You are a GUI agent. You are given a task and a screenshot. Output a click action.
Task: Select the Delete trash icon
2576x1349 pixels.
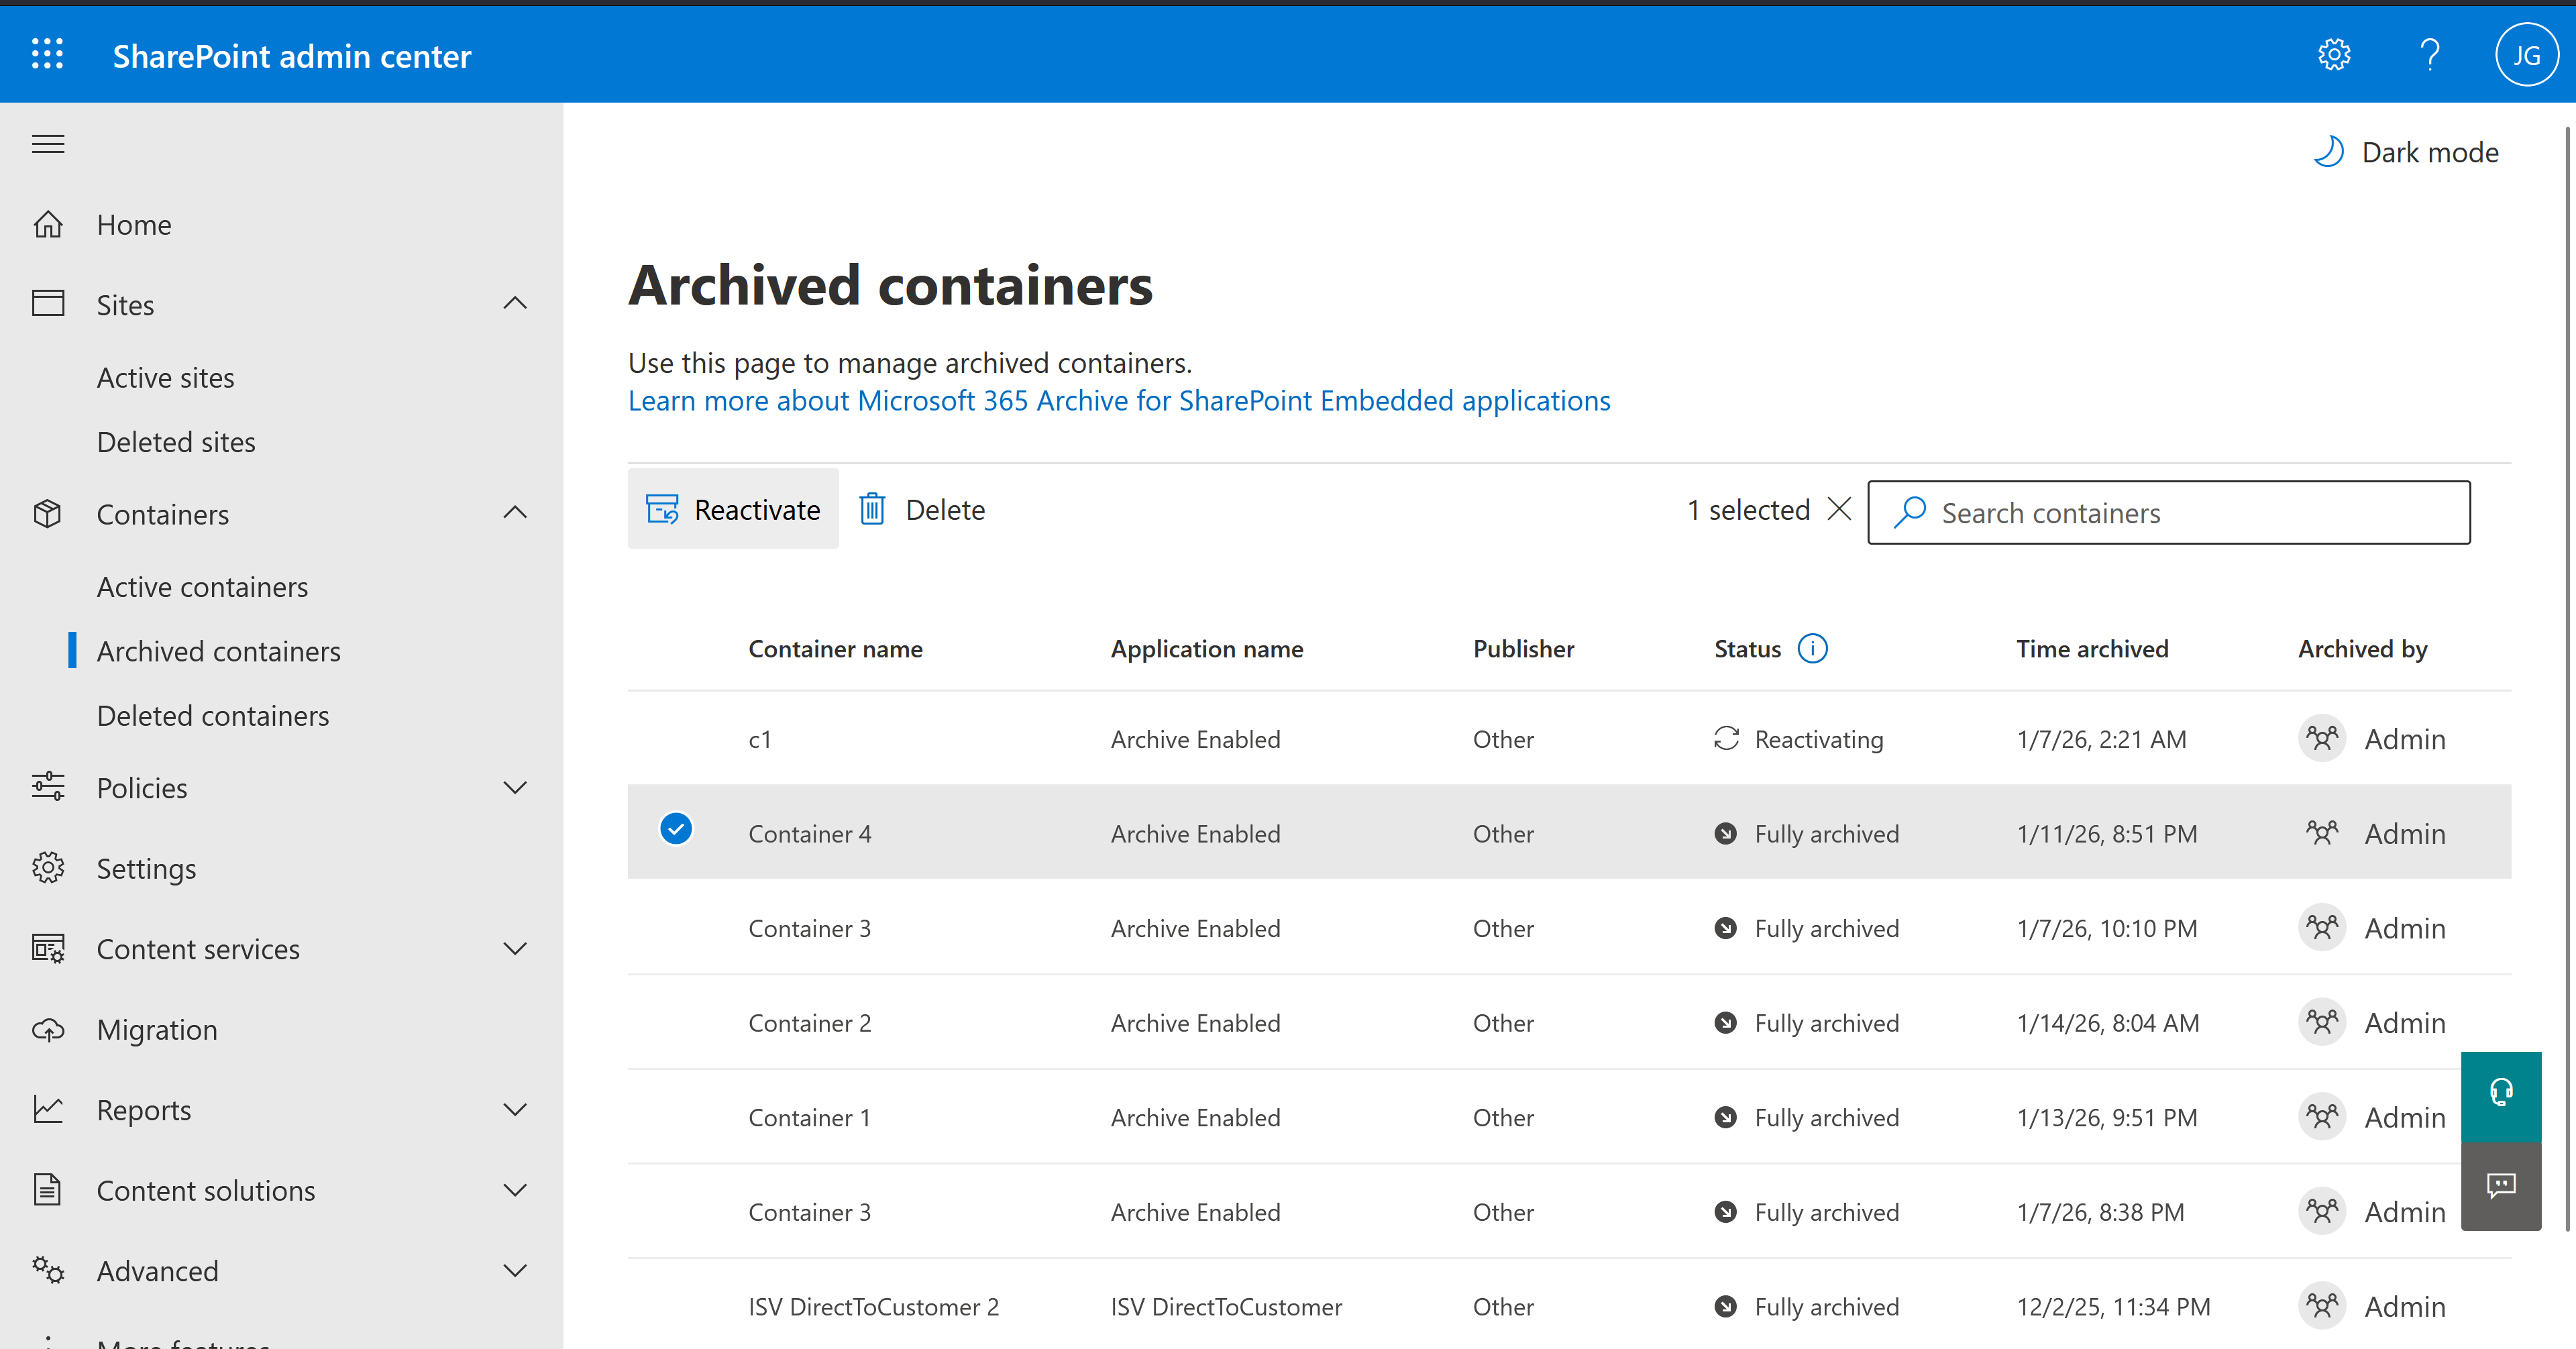click(x=873, y=509)
